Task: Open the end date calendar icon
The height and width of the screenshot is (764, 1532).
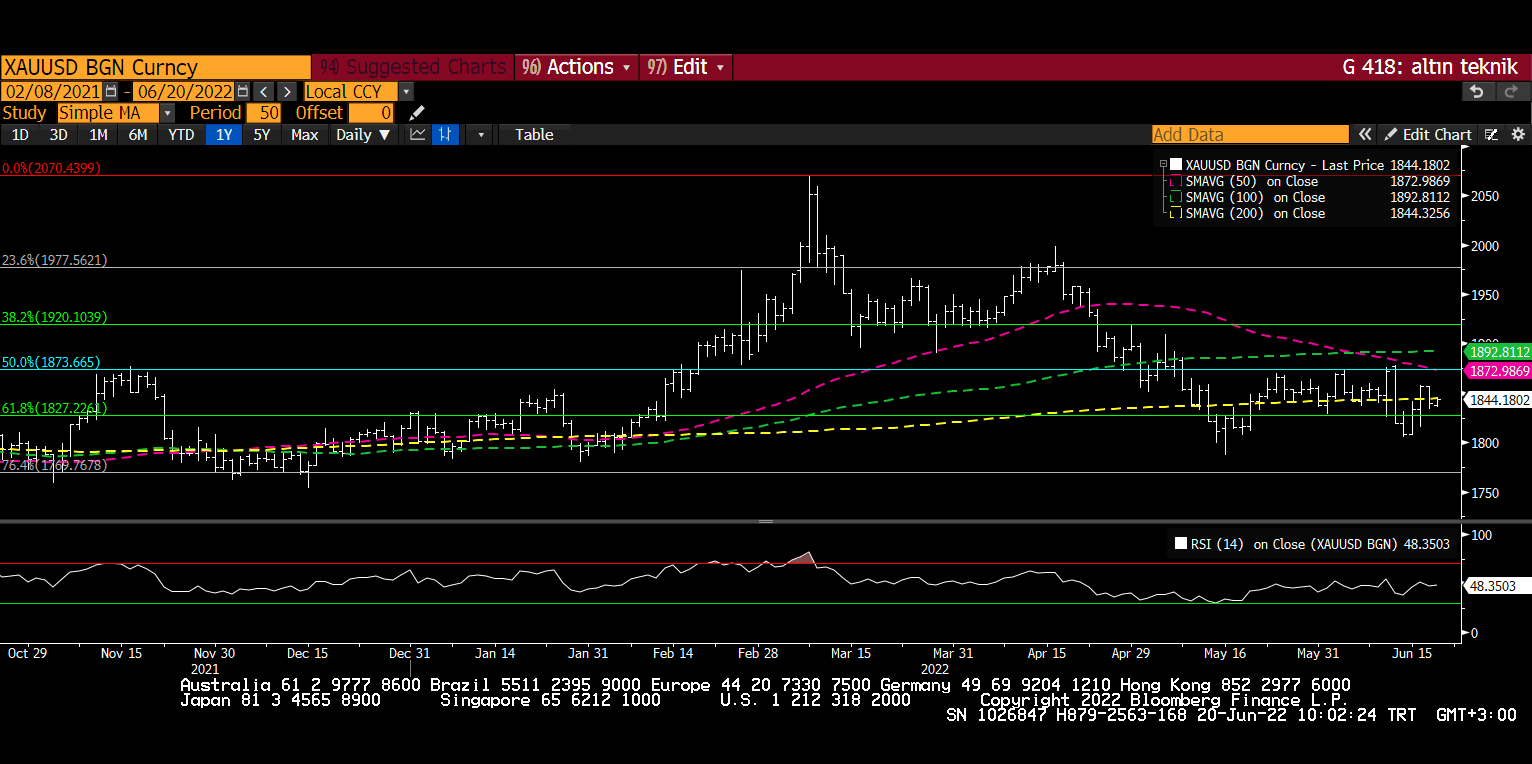Action: click(242, 91)
